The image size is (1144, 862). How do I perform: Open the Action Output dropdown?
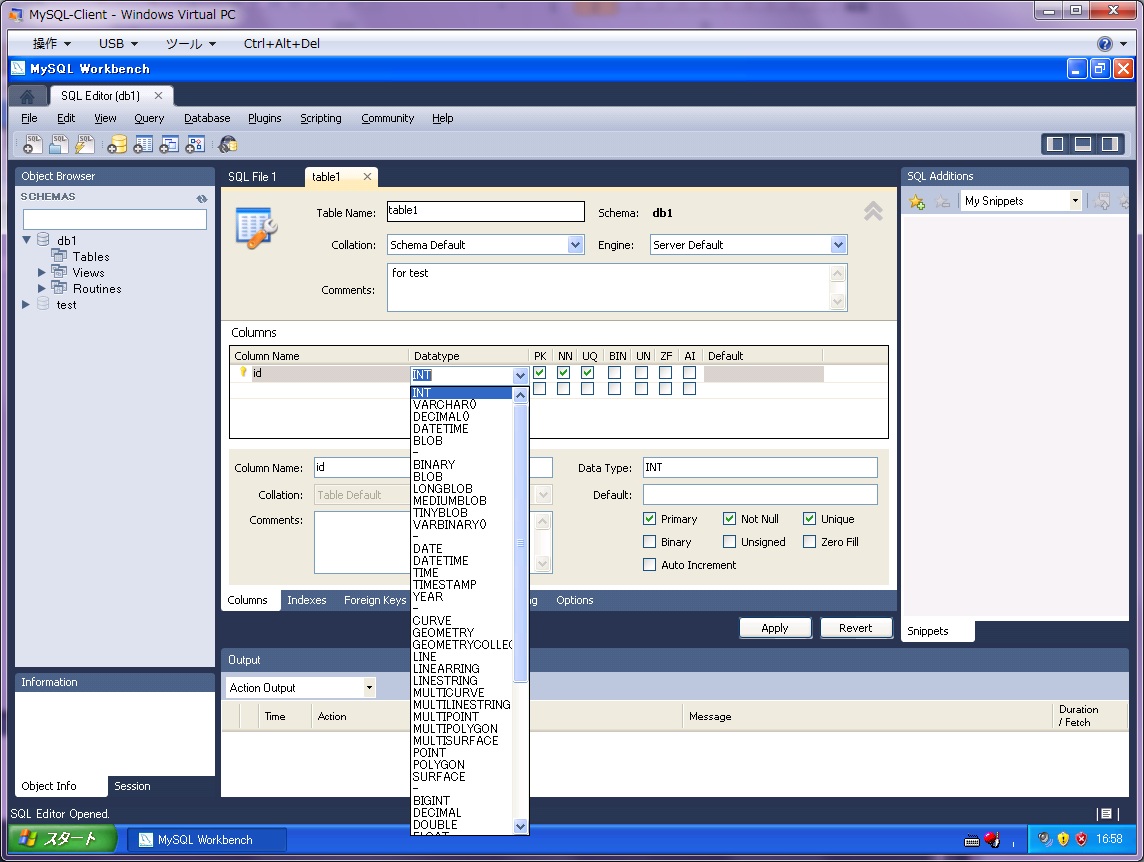pyautogui.click(x=369, y=688)
